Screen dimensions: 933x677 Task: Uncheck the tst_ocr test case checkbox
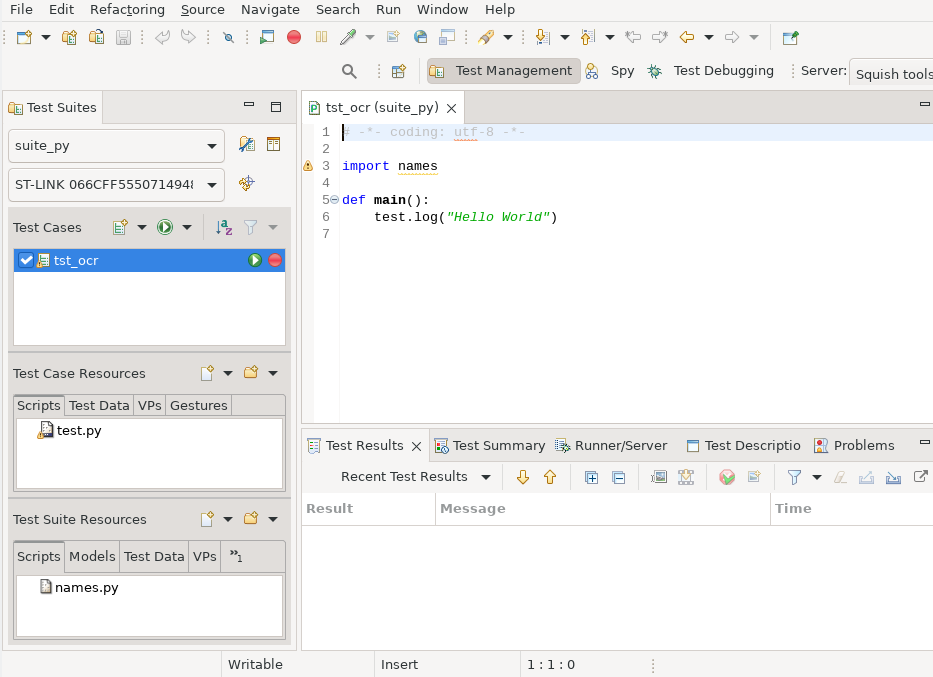pos(26,260)
